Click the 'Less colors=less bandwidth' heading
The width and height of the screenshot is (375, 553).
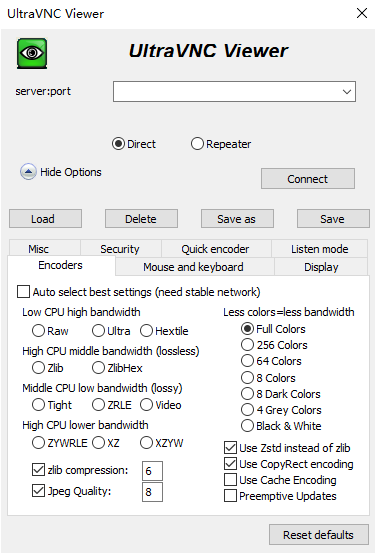[289, 312]
